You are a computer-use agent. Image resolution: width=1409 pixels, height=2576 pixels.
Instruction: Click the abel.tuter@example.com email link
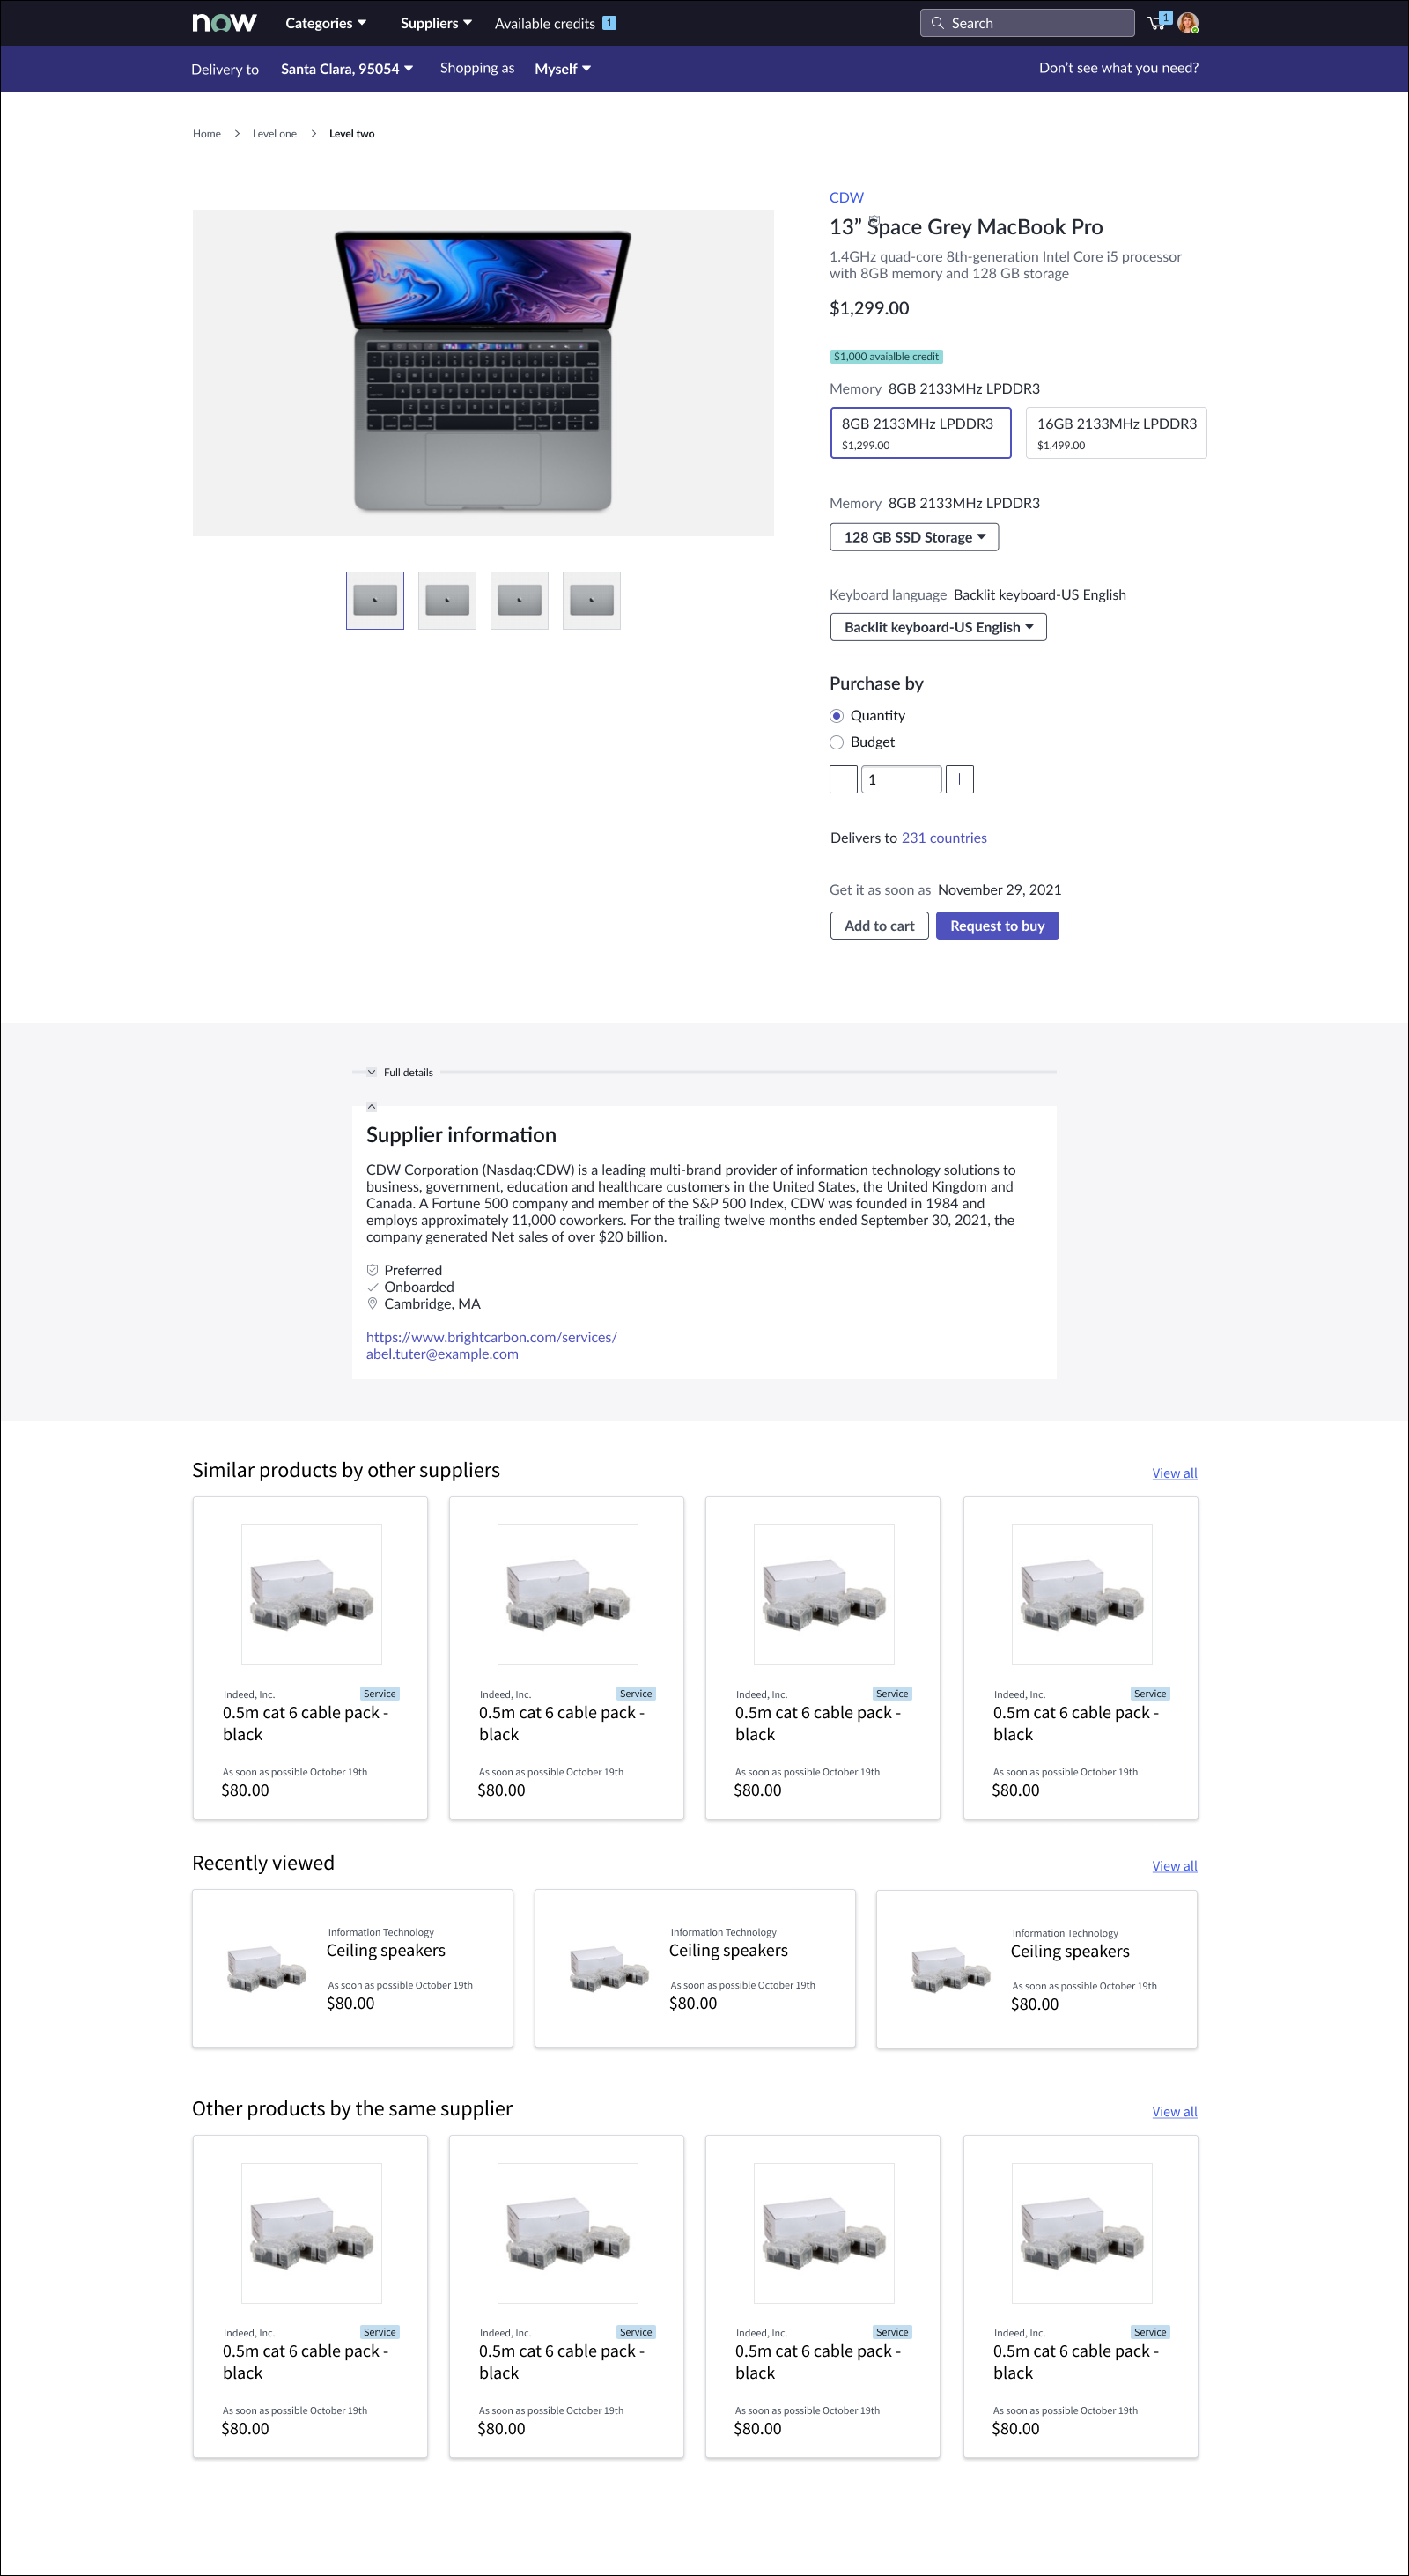(442, 1354)
